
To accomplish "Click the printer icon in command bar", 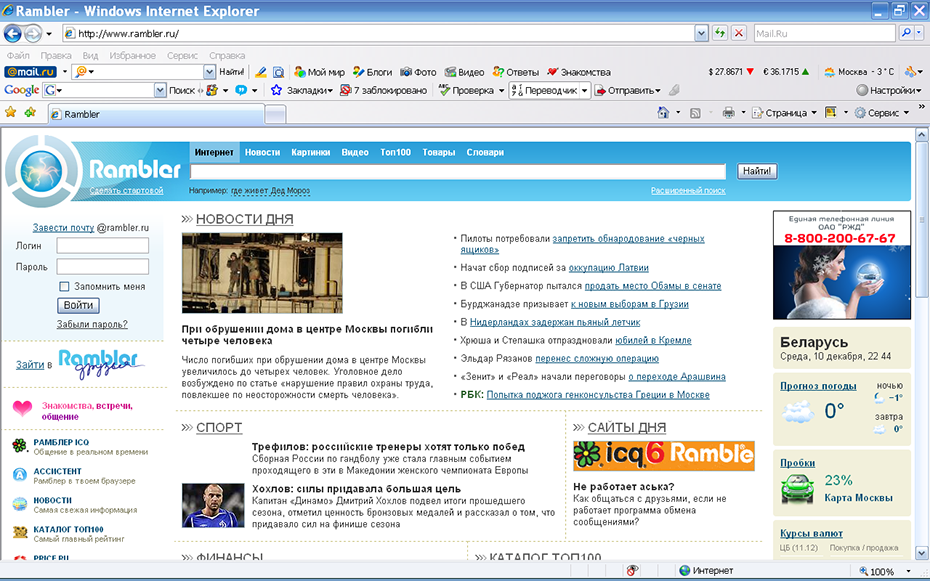I will click(729, 113).
